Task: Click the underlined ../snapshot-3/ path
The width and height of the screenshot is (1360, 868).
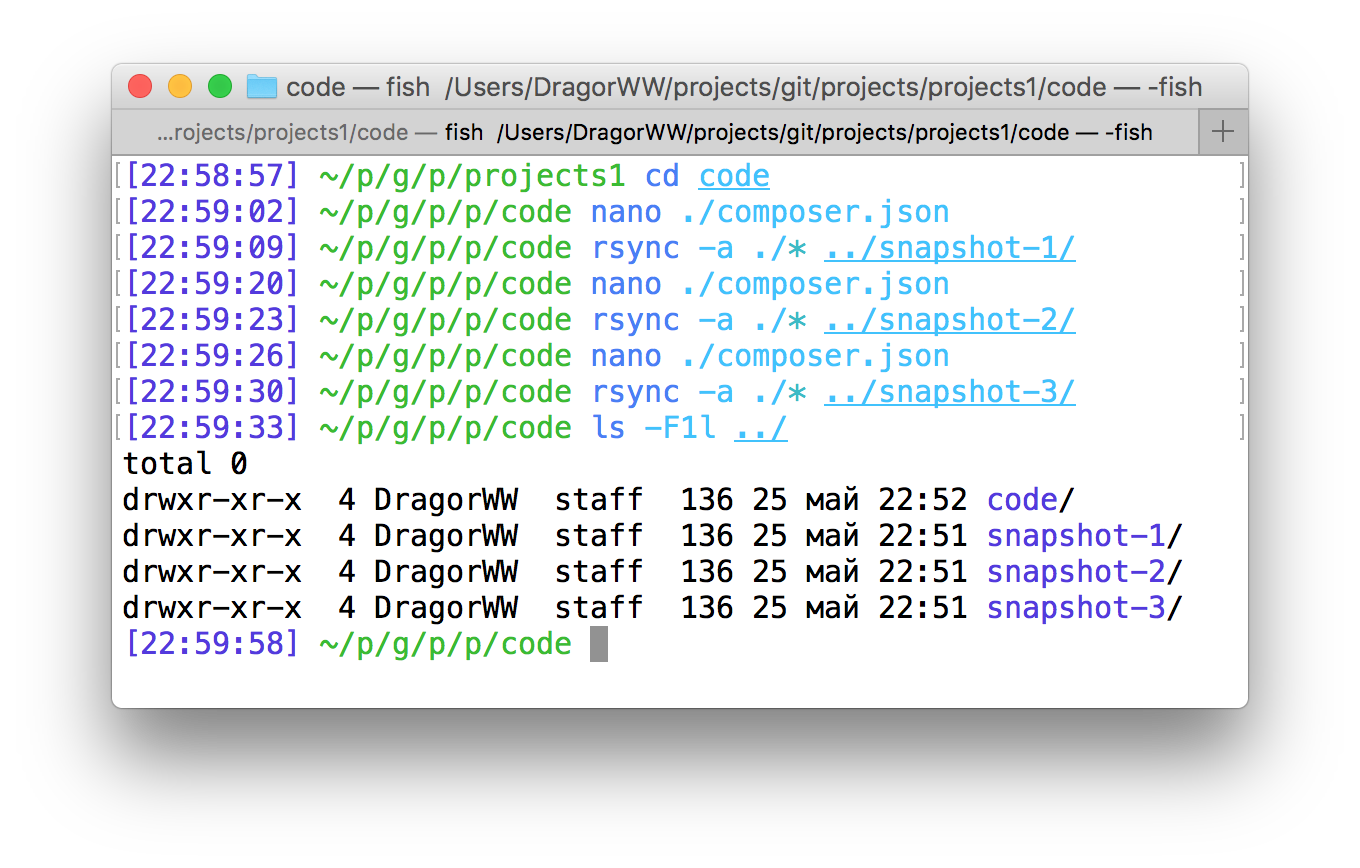Action: tap(950, 392)
